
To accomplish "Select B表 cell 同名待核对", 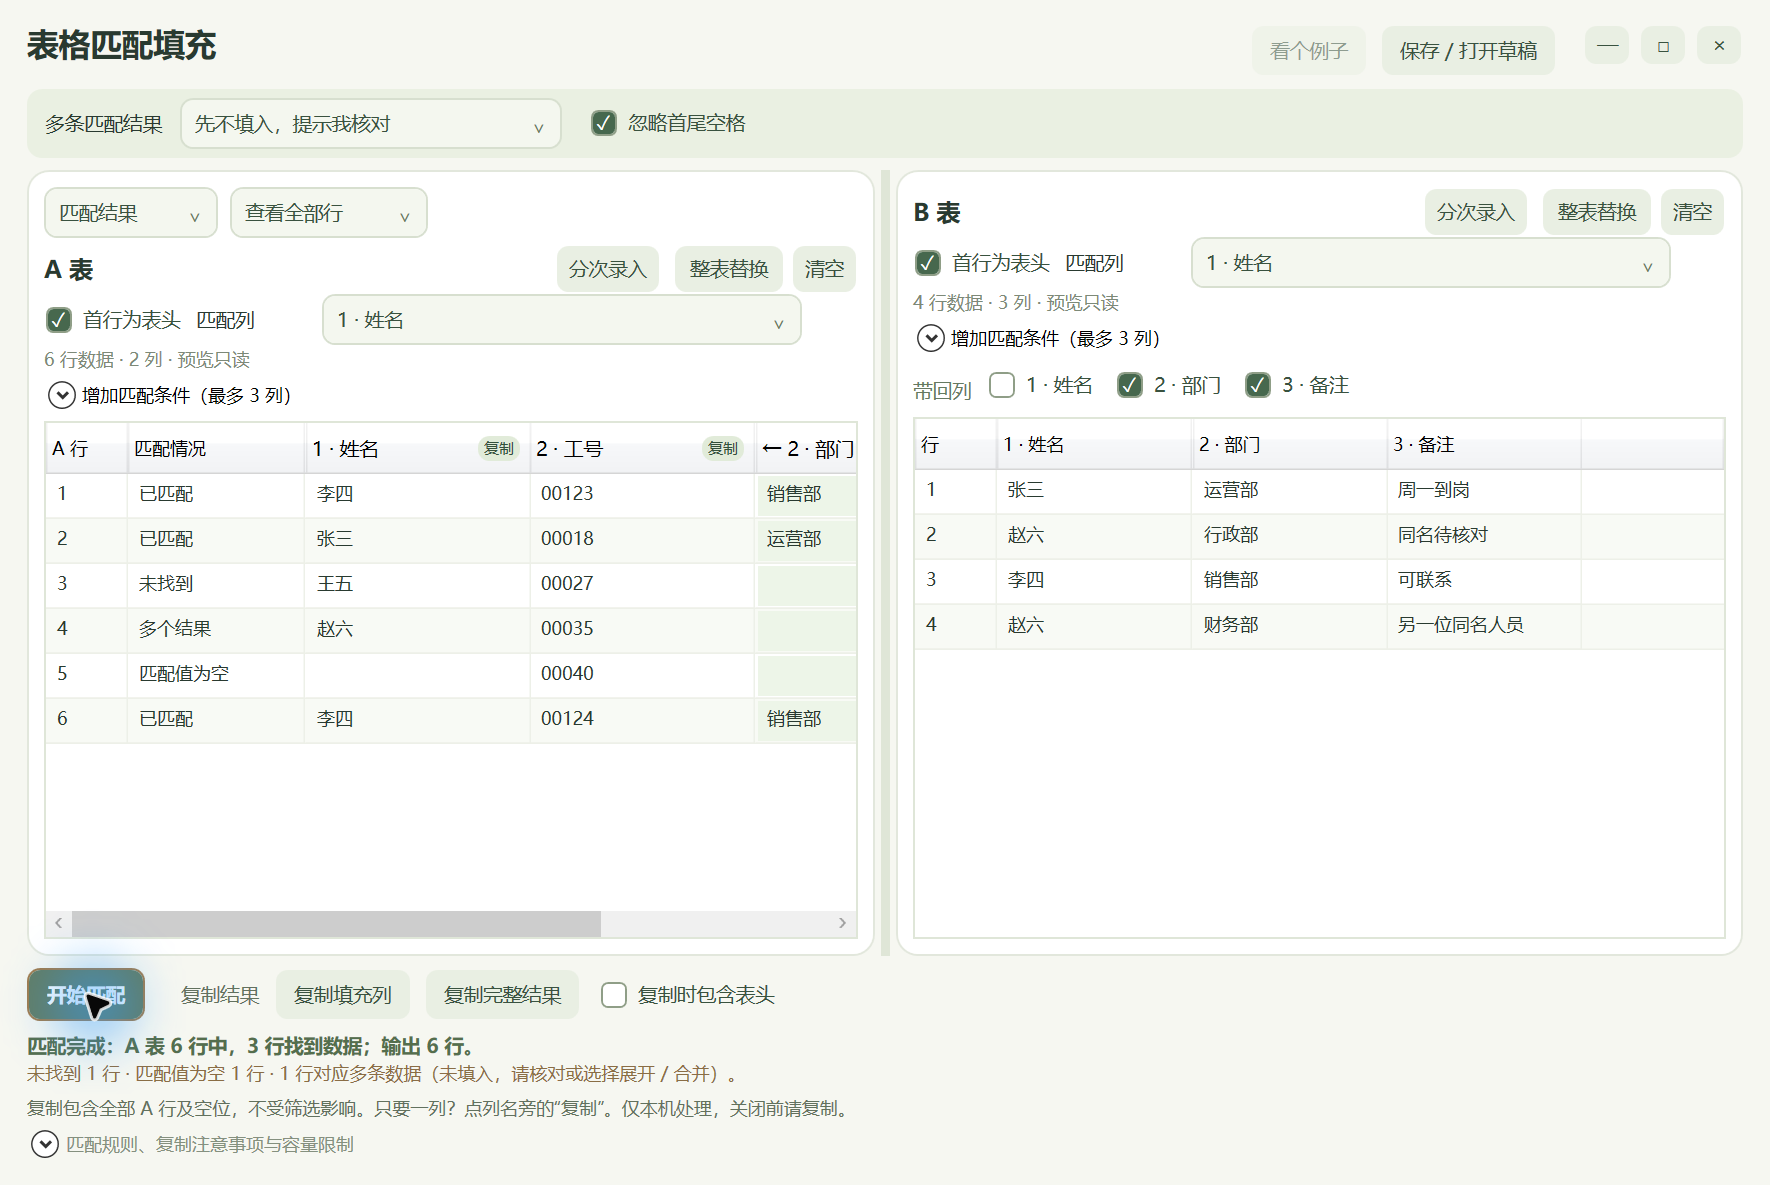I will (x=1484, y=534).
